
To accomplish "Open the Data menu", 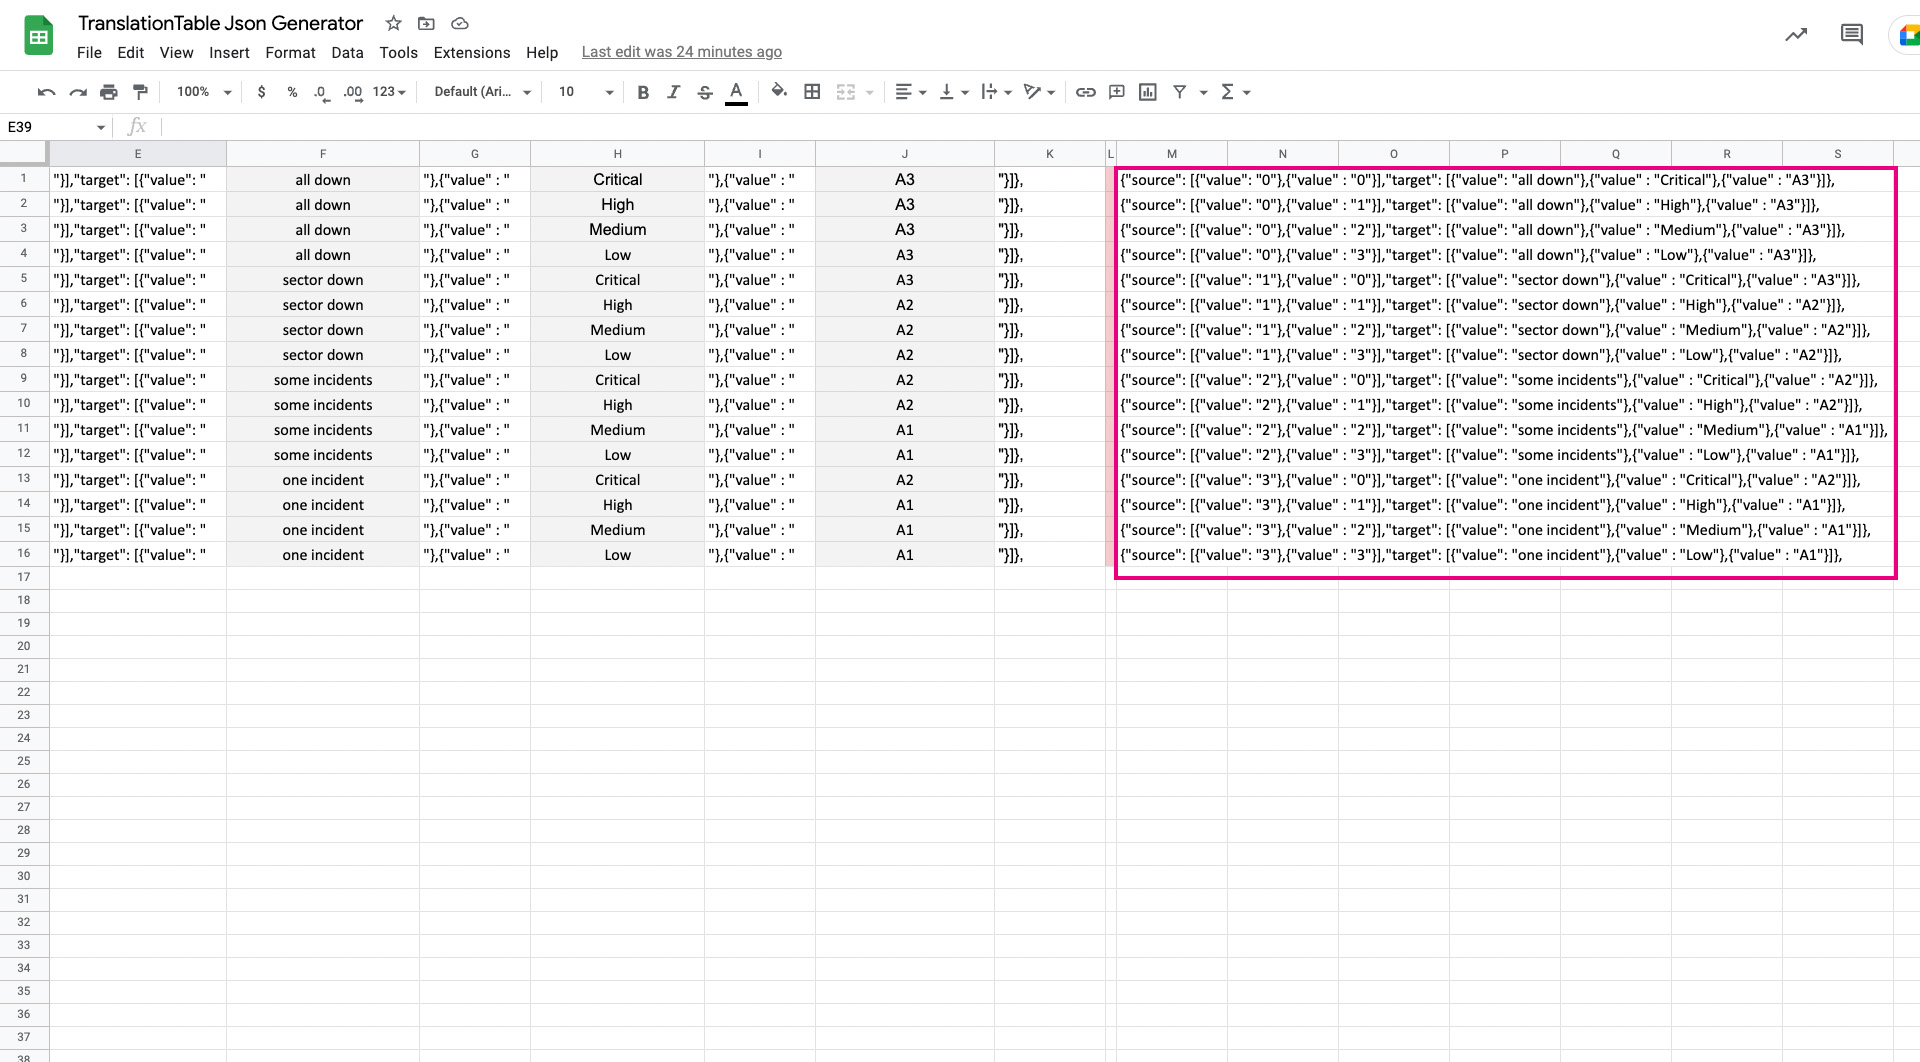I will coord(347,53).
